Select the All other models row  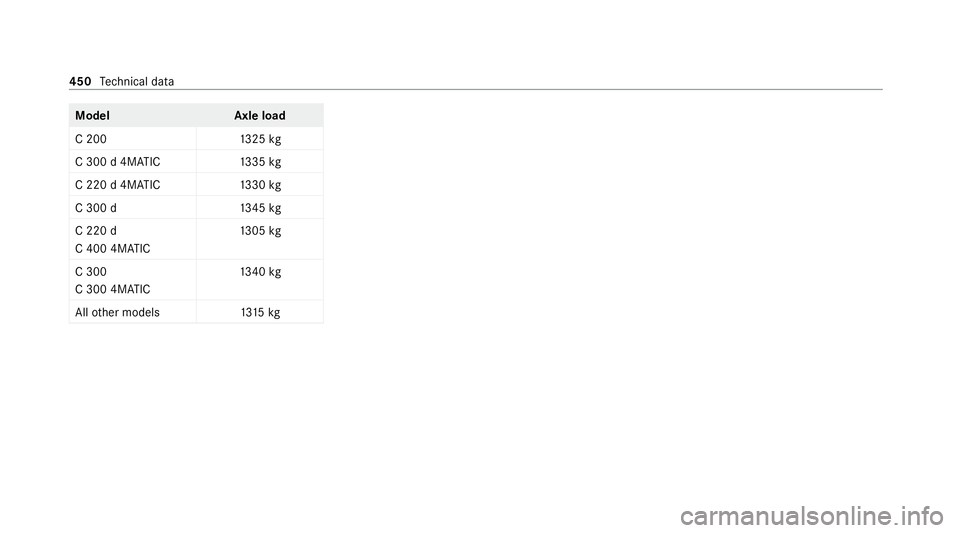[x=196, y=312]
